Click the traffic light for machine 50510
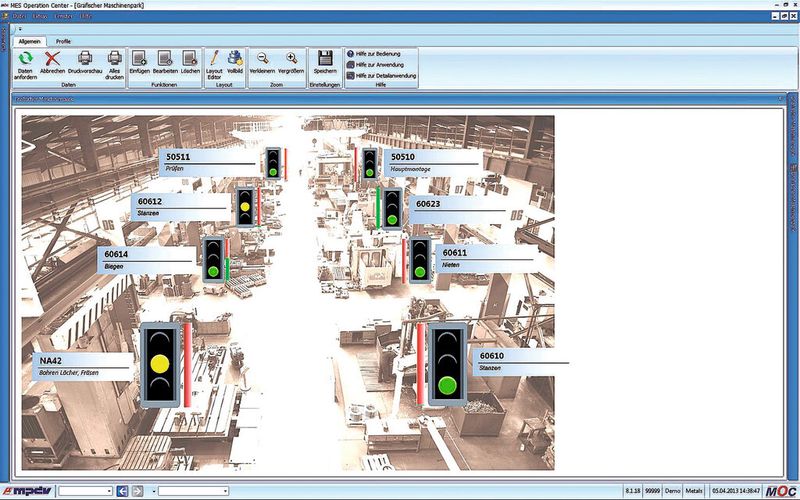 pos(369,164)
